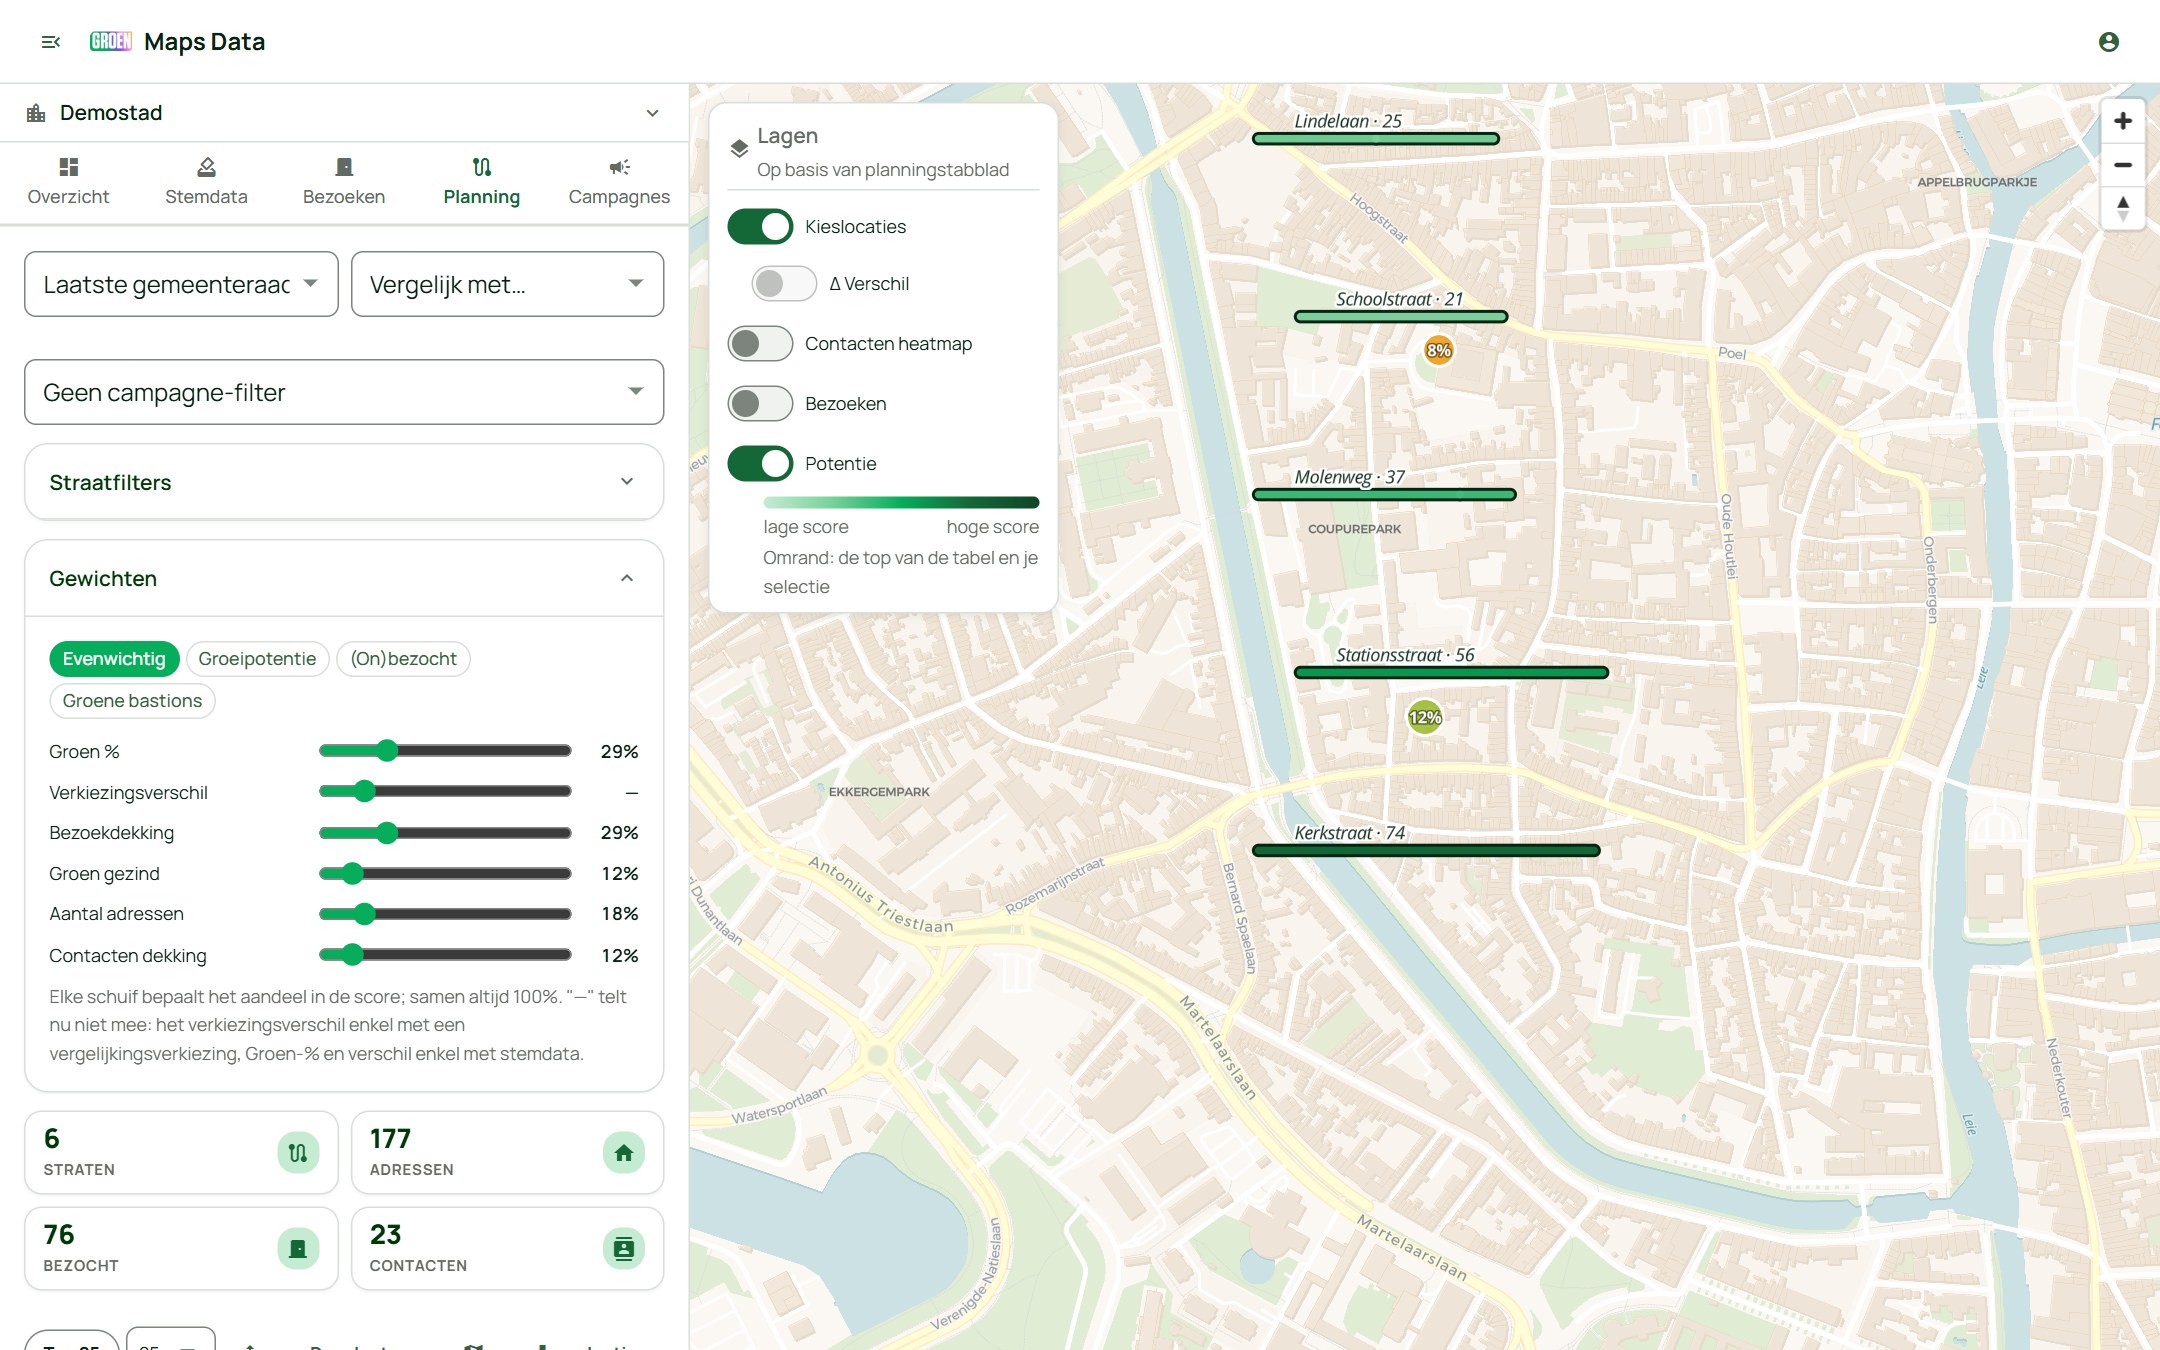Click the Adressen house icon

point(624,1153)
